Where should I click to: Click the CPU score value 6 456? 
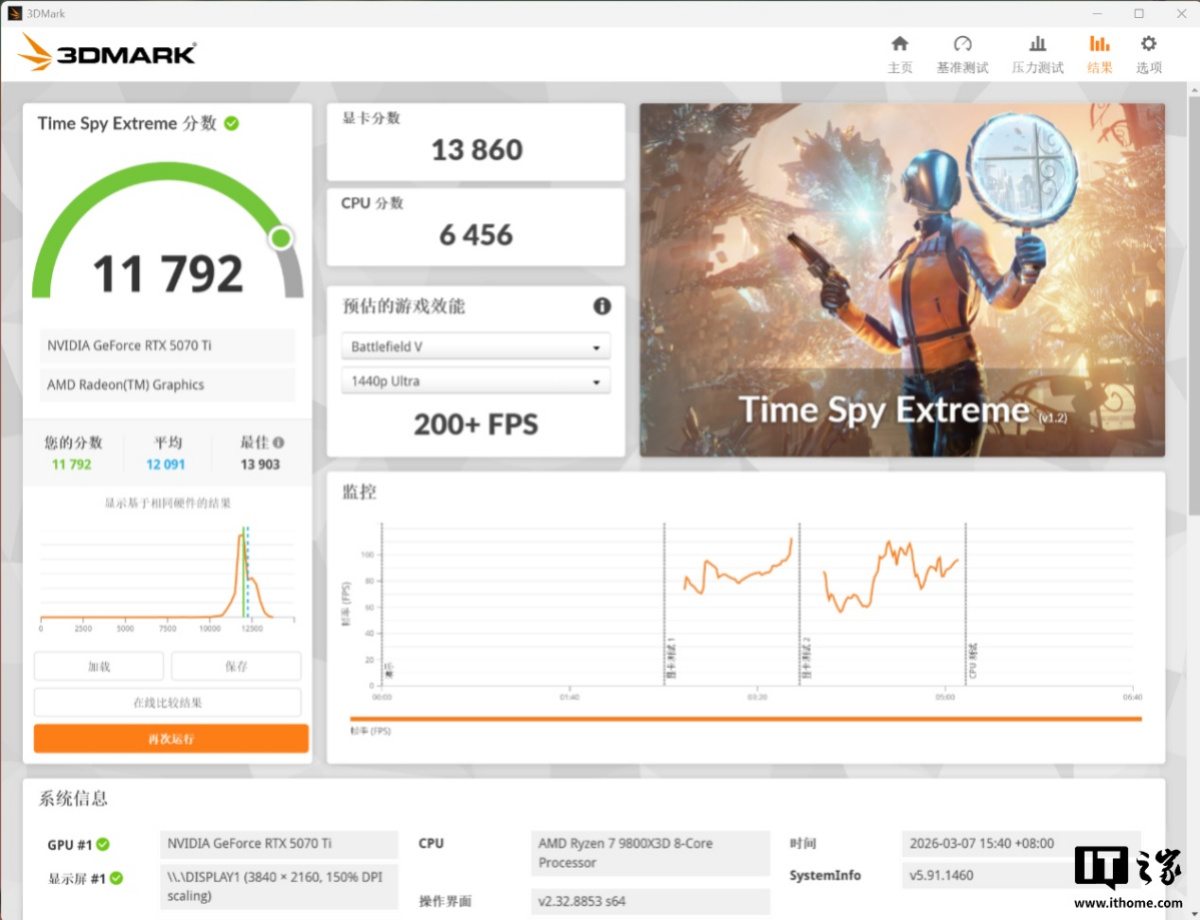(x=476, y=235)
